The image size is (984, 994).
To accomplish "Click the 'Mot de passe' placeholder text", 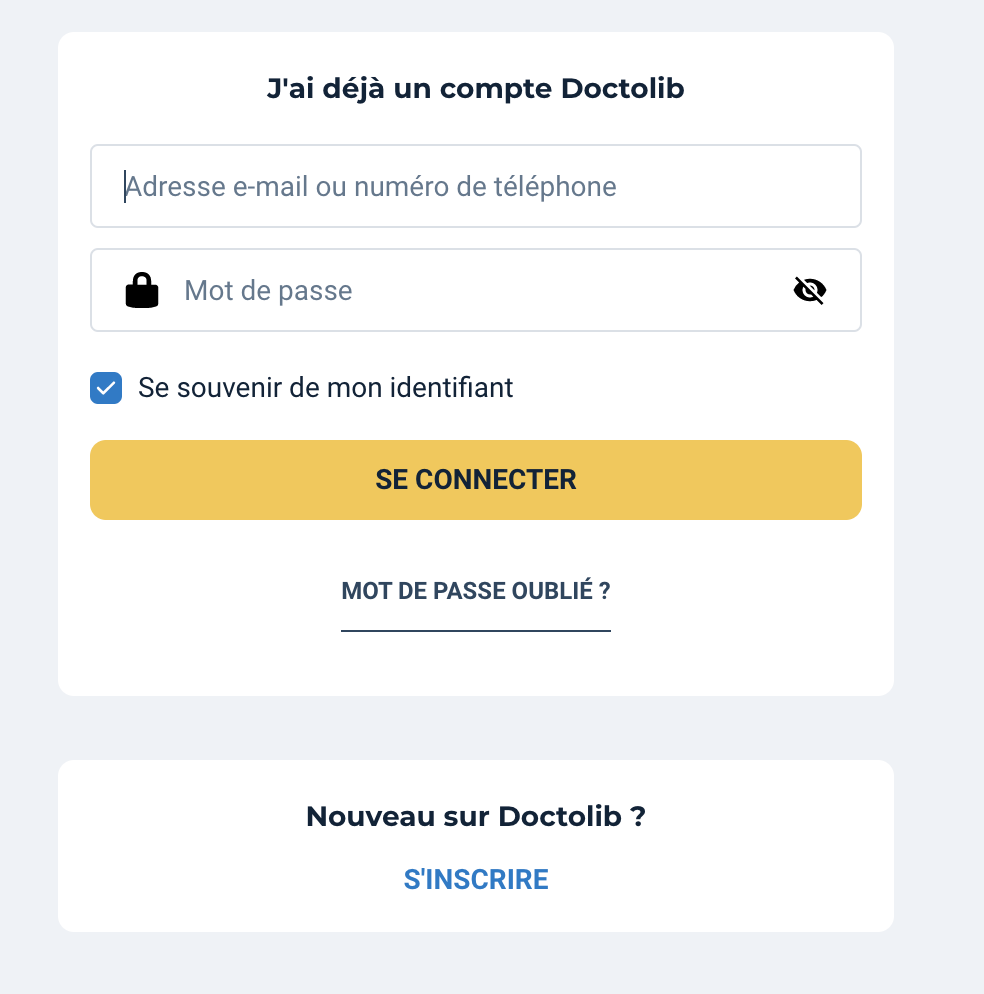I will (268, 291).
